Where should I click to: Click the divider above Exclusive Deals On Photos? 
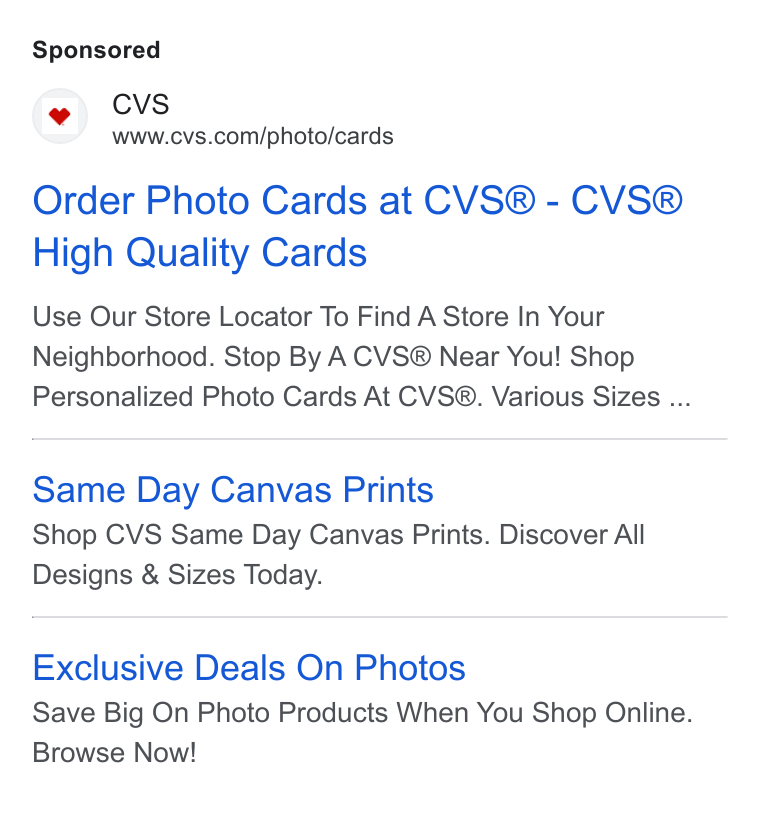point(380,617)
